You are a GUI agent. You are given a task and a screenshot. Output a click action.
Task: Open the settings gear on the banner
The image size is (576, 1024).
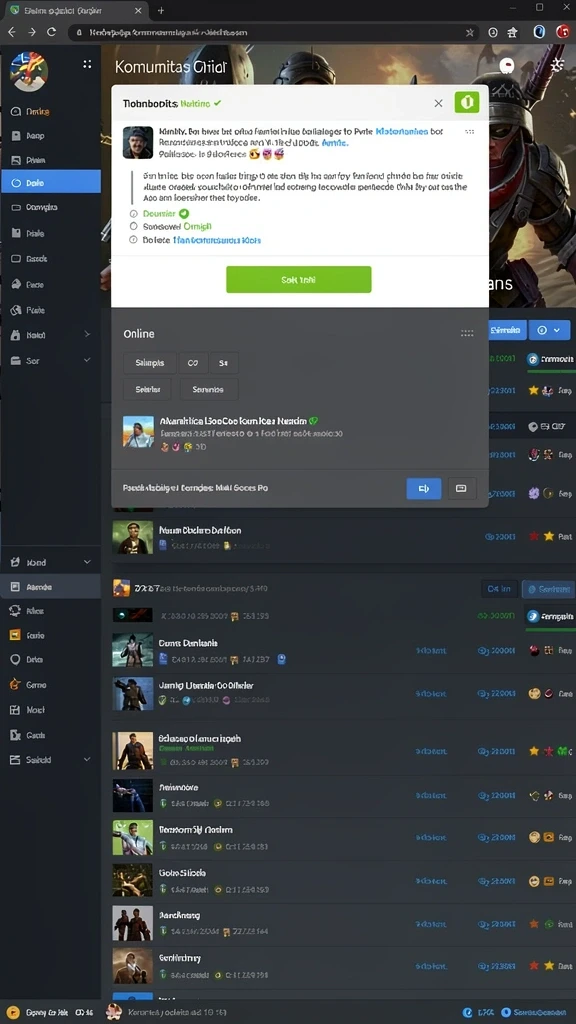tap(557, 65)
